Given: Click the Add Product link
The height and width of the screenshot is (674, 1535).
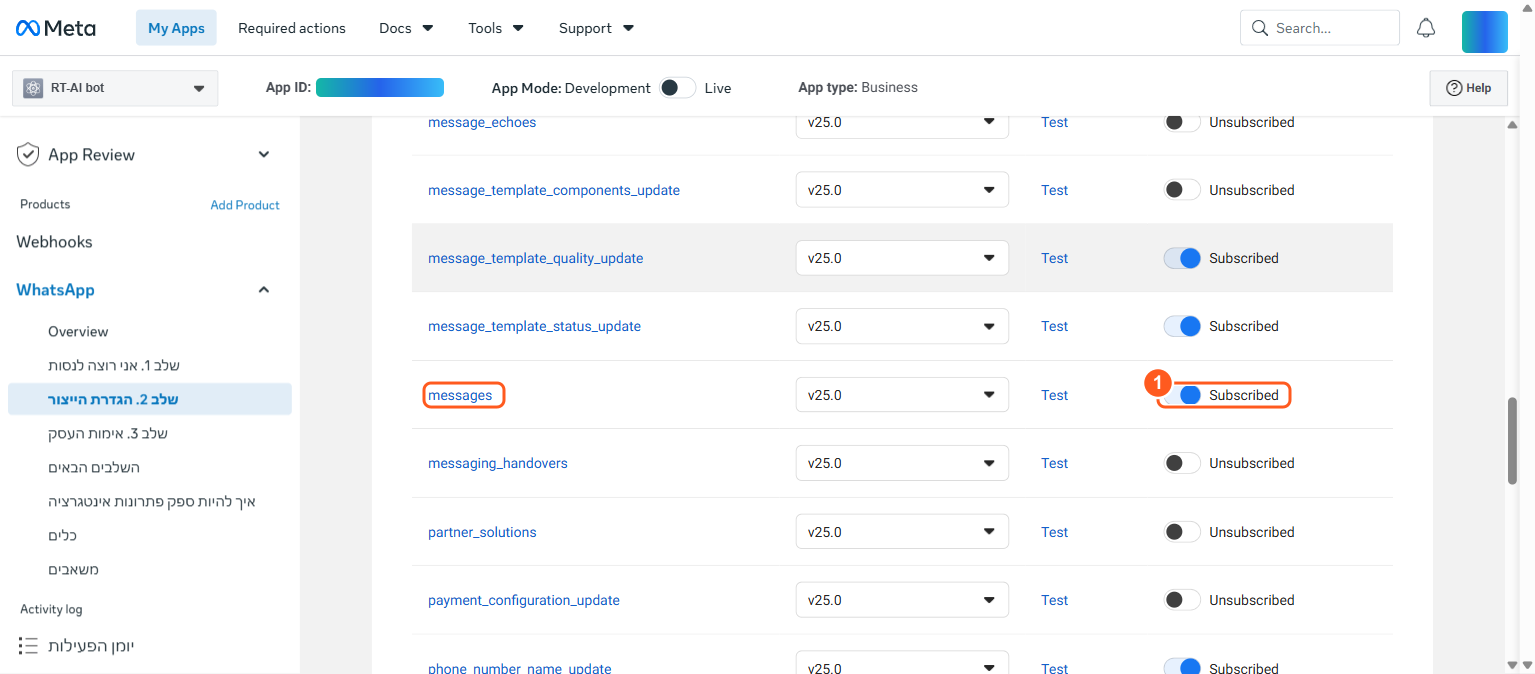Looking at the screenshot, I should pyautogui.click(x=245, y=205).
